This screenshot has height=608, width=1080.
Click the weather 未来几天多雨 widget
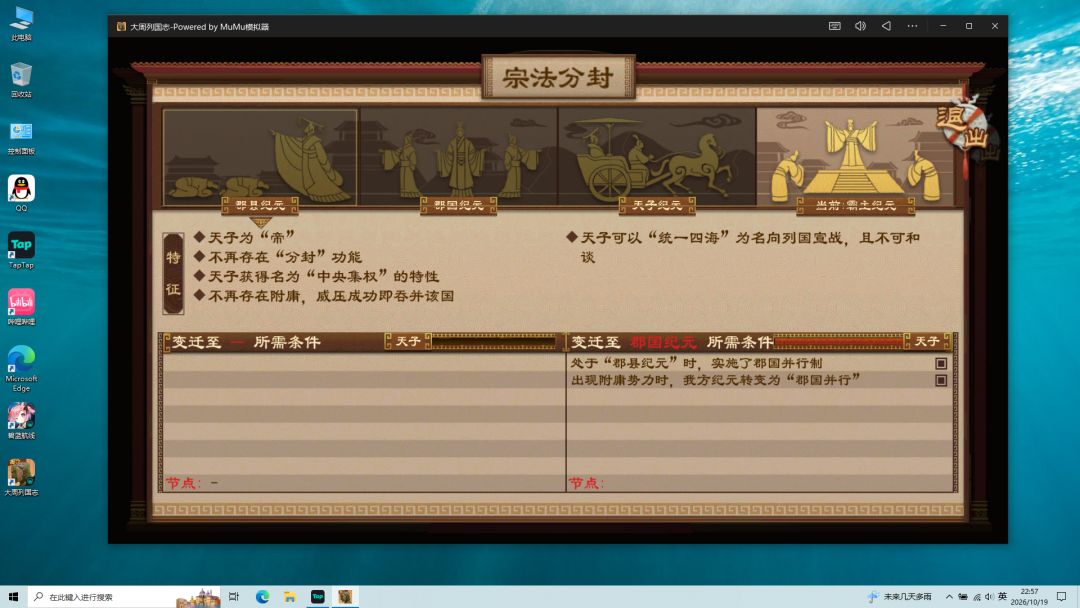click(900, 597)
